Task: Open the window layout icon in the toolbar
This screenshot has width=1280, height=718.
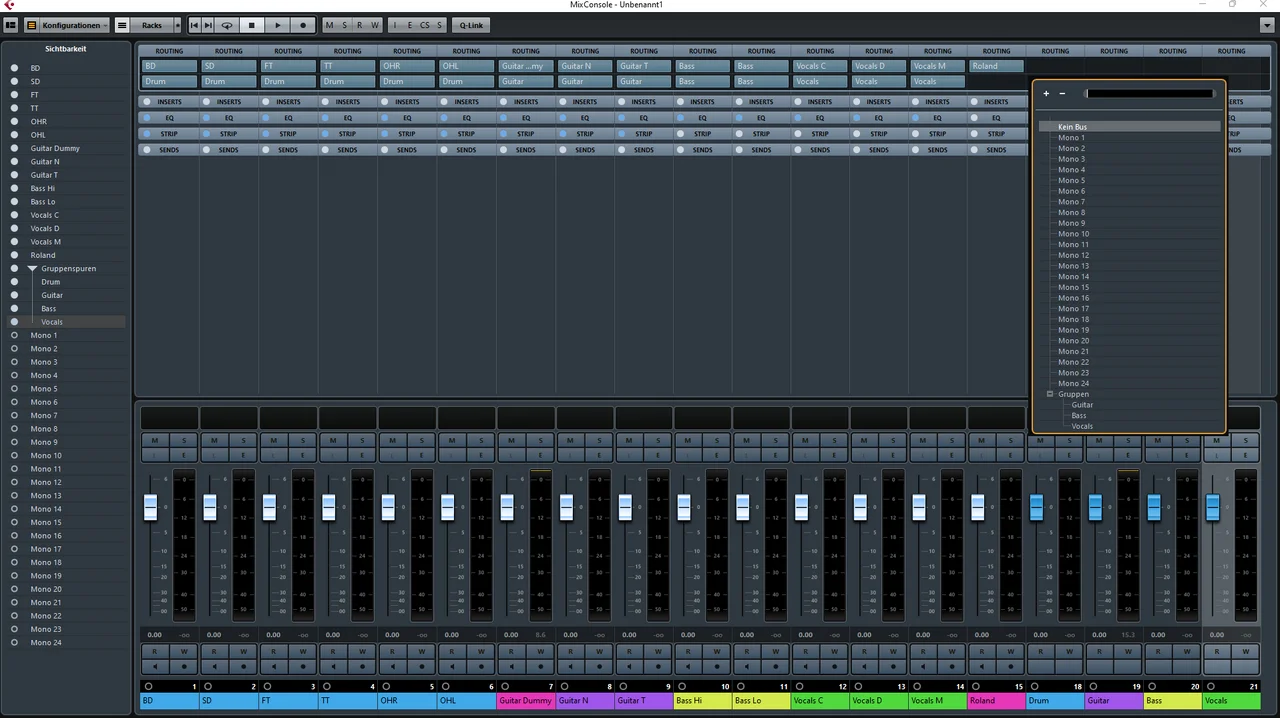Action: click(x=11, y=25)
